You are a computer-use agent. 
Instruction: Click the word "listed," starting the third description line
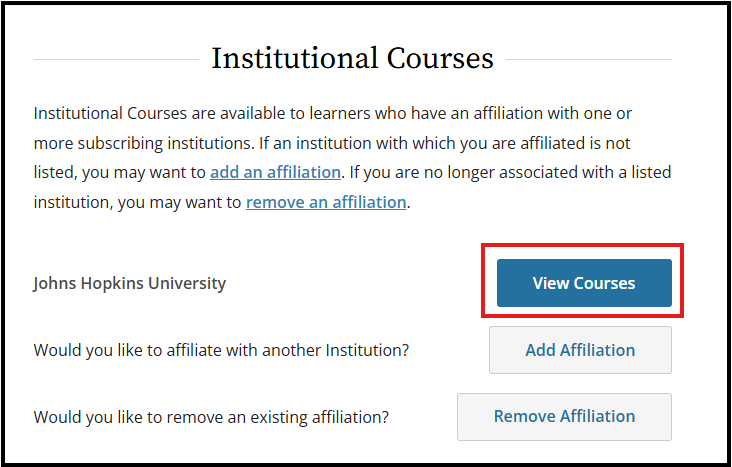56,172
